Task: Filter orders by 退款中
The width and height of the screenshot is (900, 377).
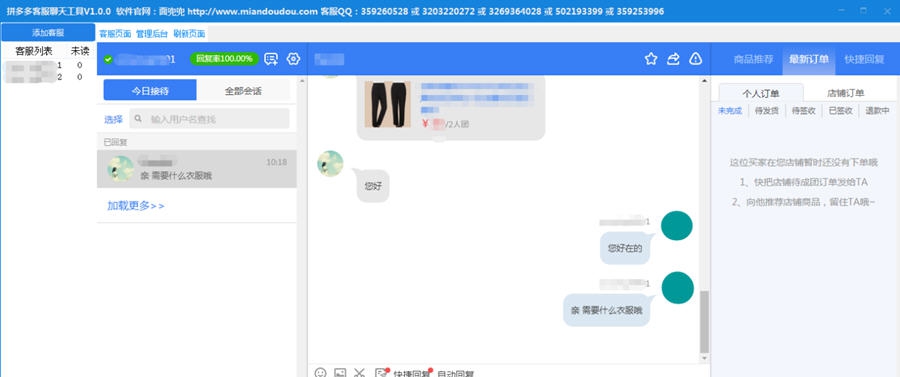Action: coord(877,111)
